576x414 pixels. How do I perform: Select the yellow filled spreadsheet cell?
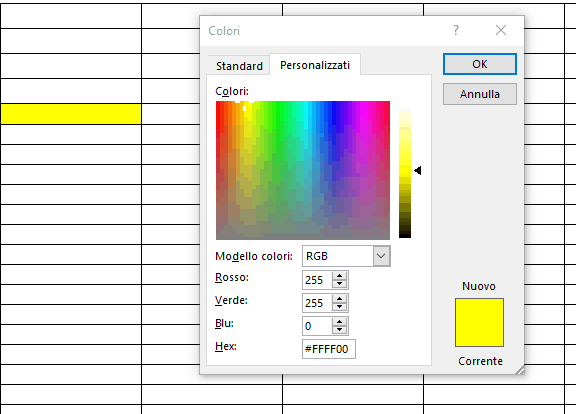coord(71,114)
